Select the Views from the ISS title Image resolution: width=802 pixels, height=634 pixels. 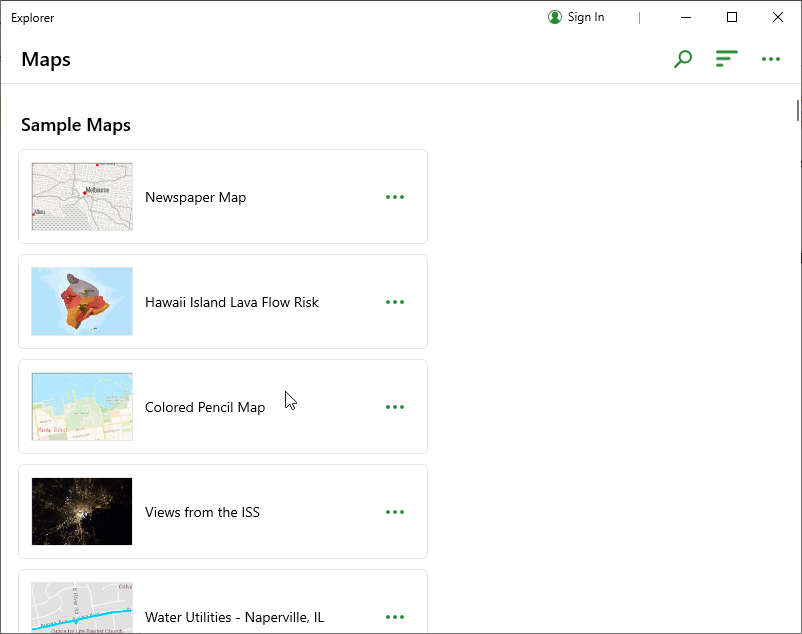click(x=203, y=512)
